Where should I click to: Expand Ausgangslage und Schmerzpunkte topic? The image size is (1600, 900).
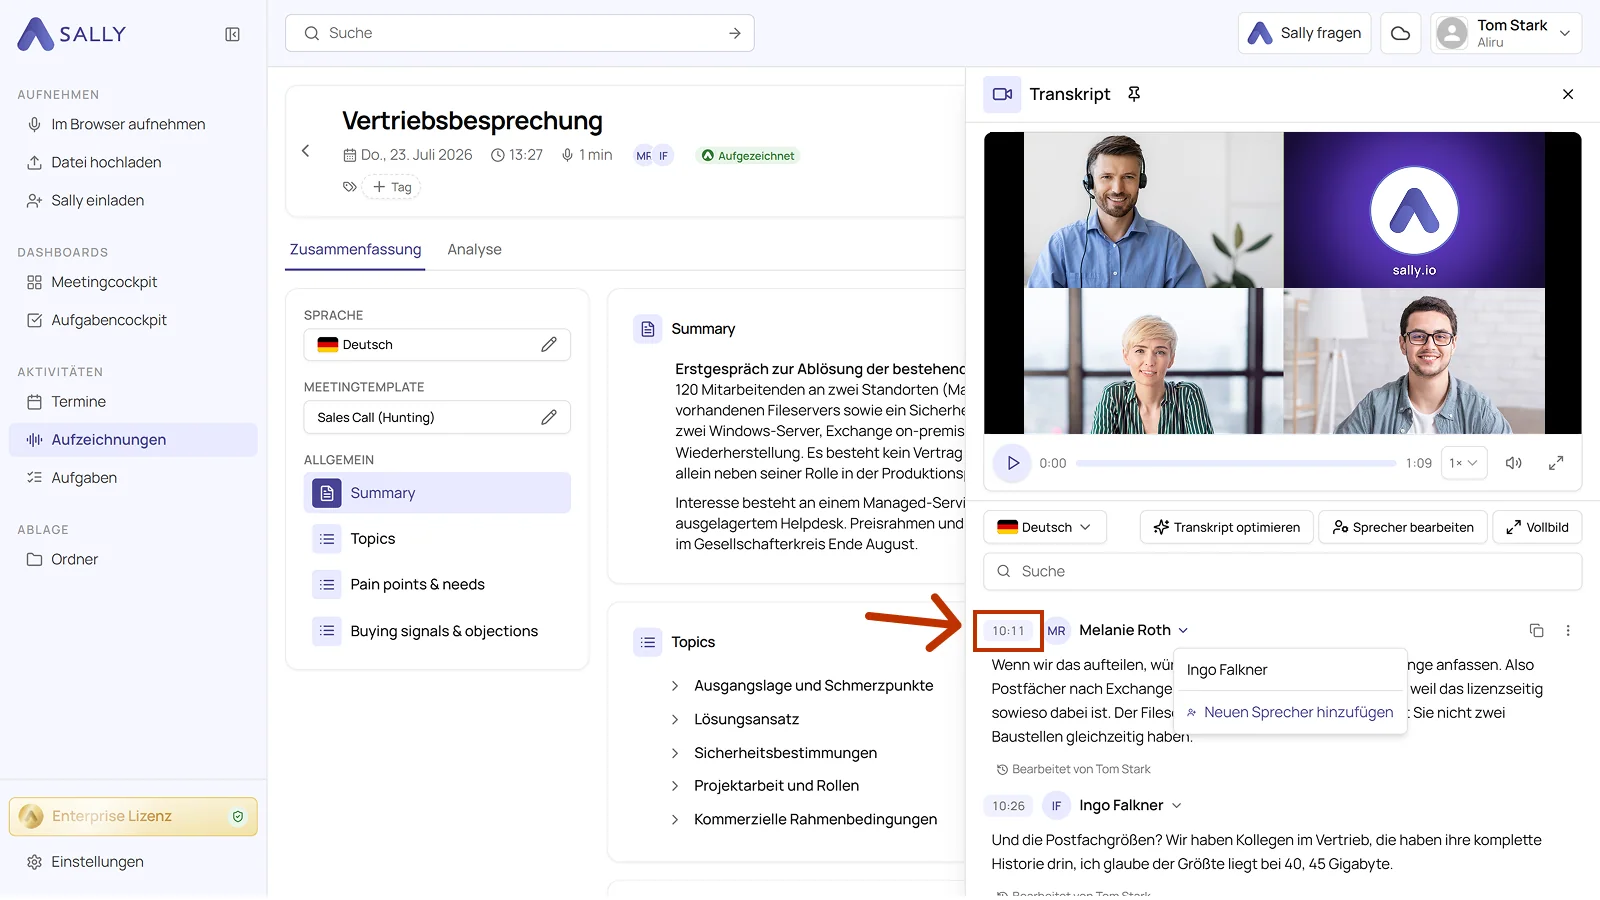(x=802, y=686)
